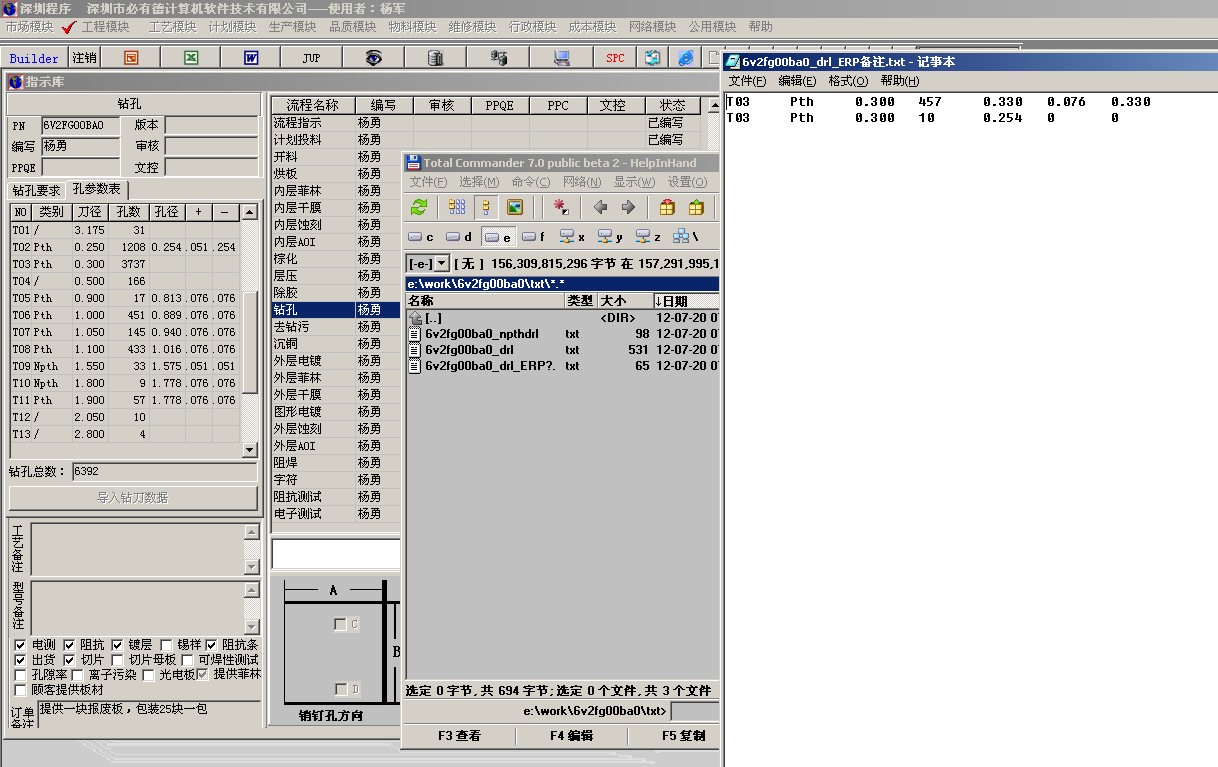Switch to drive c in Total Commander
The height and width of the screenshot is (767, 1218).
[x=421, y=237]
